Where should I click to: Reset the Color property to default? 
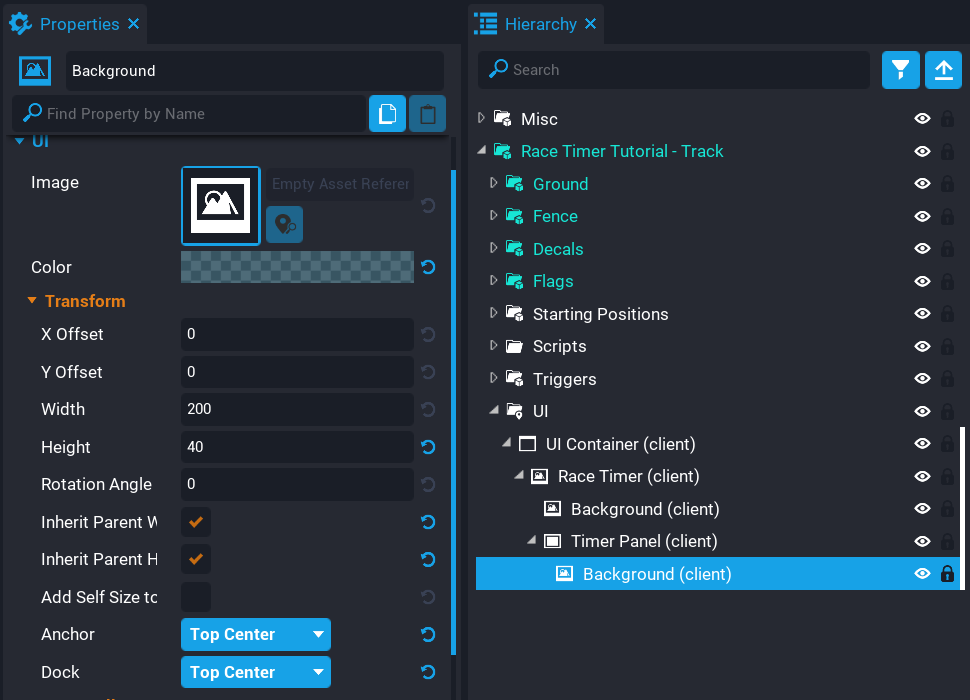click(x=428, y=267)
